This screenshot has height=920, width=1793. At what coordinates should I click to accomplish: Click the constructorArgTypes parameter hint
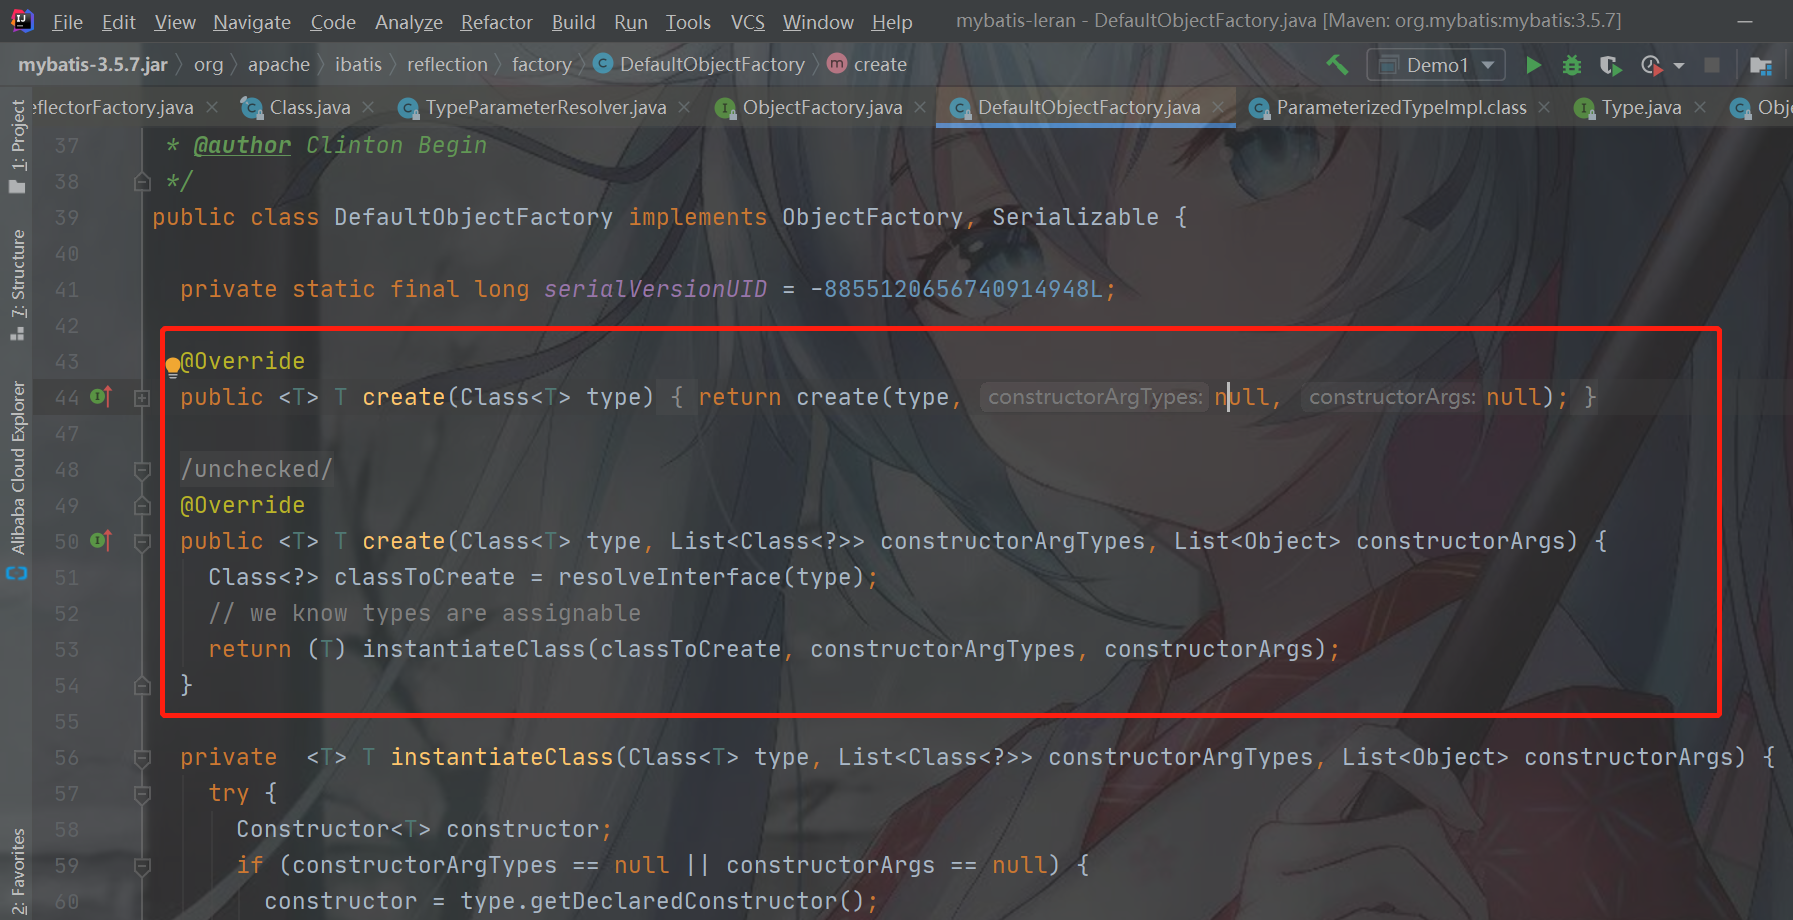pos(1095,397)
